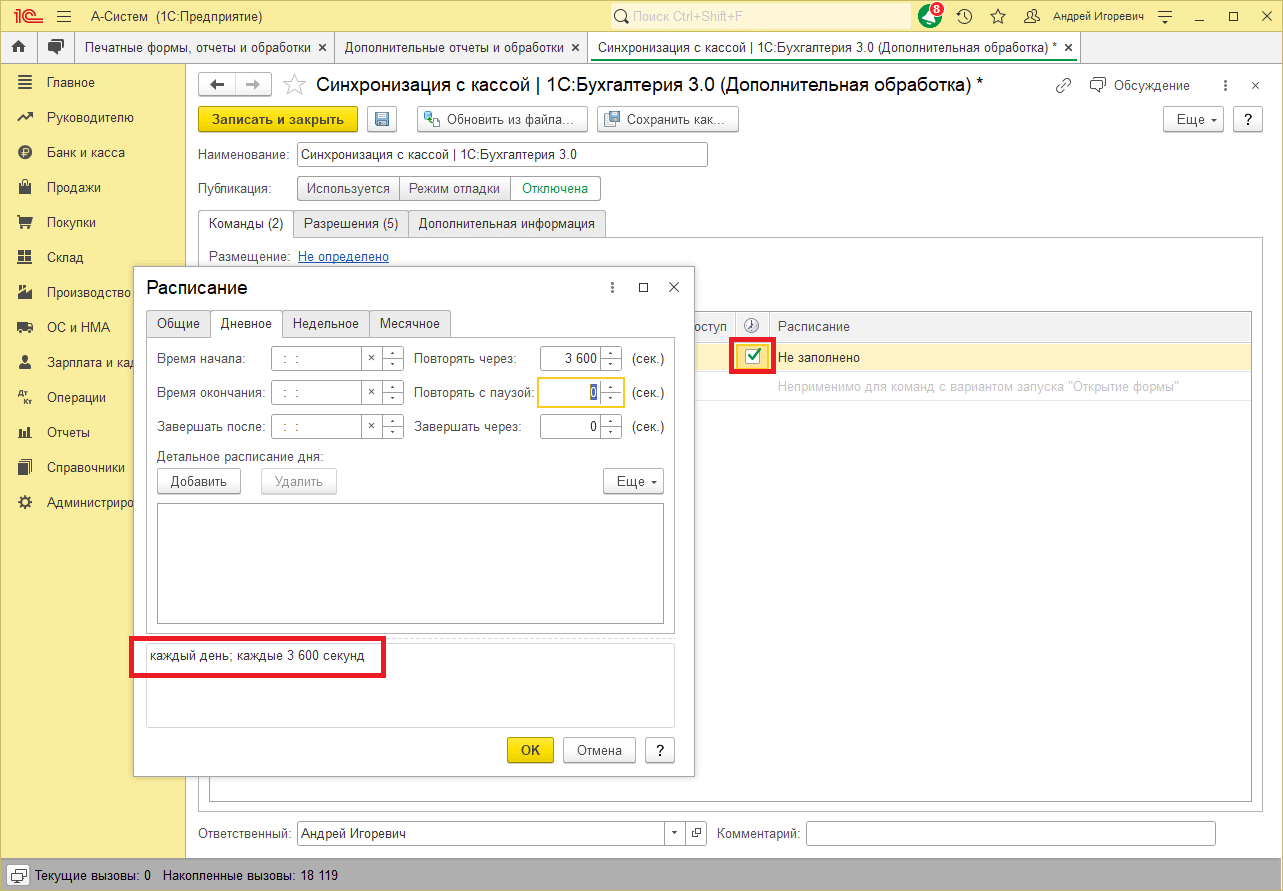Clear Время начала with the x button
The width and height of the screenshot is (1283, 891).
(x=371, y=358)
